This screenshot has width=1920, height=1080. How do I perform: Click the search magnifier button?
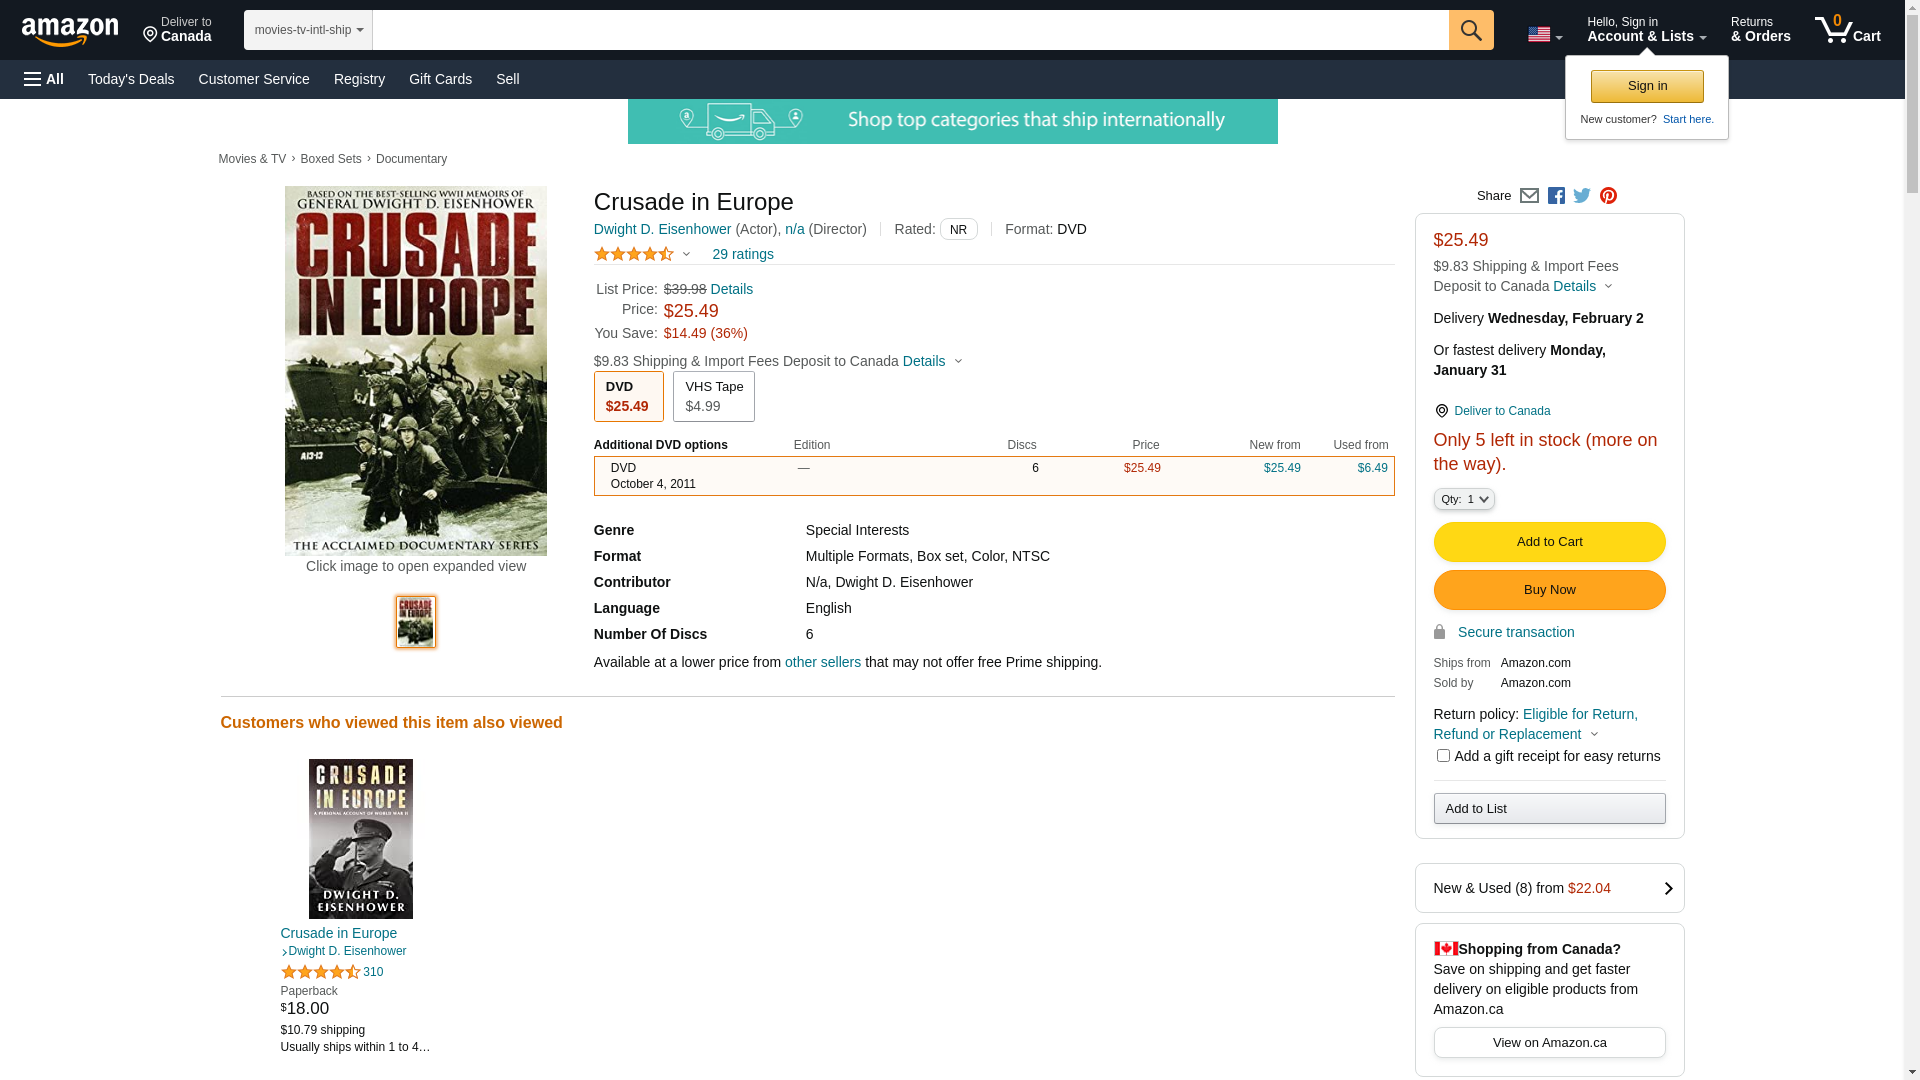(x=1470, y=30)
